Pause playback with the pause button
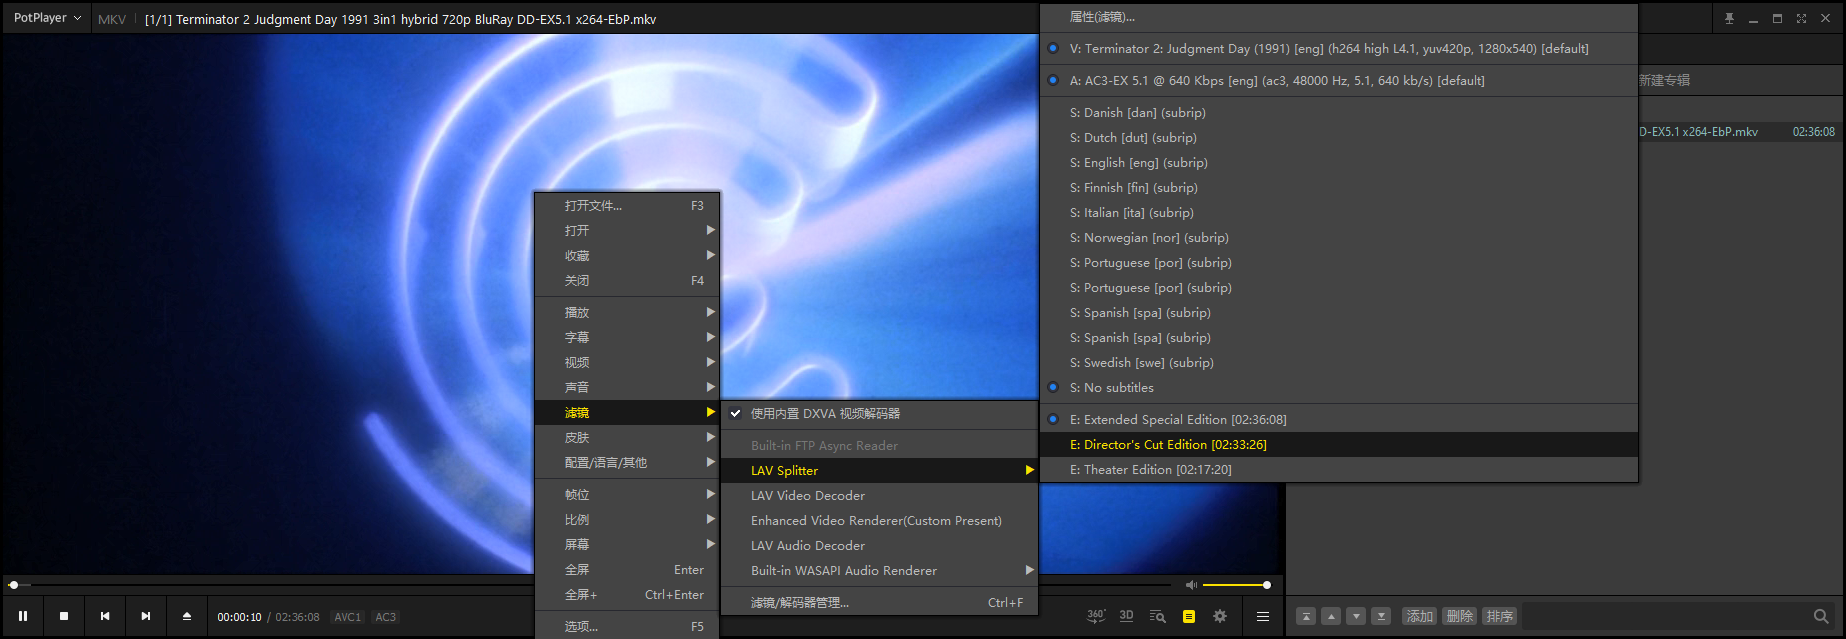 [23, 616]
